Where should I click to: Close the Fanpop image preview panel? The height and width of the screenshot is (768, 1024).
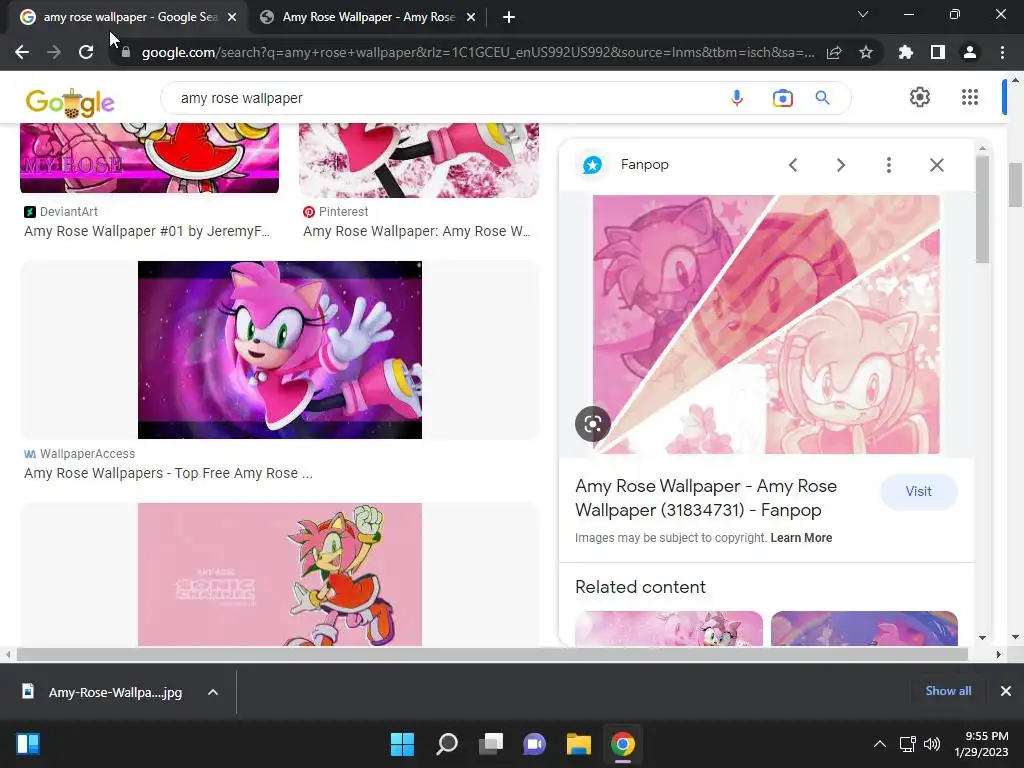click(936, 165)
